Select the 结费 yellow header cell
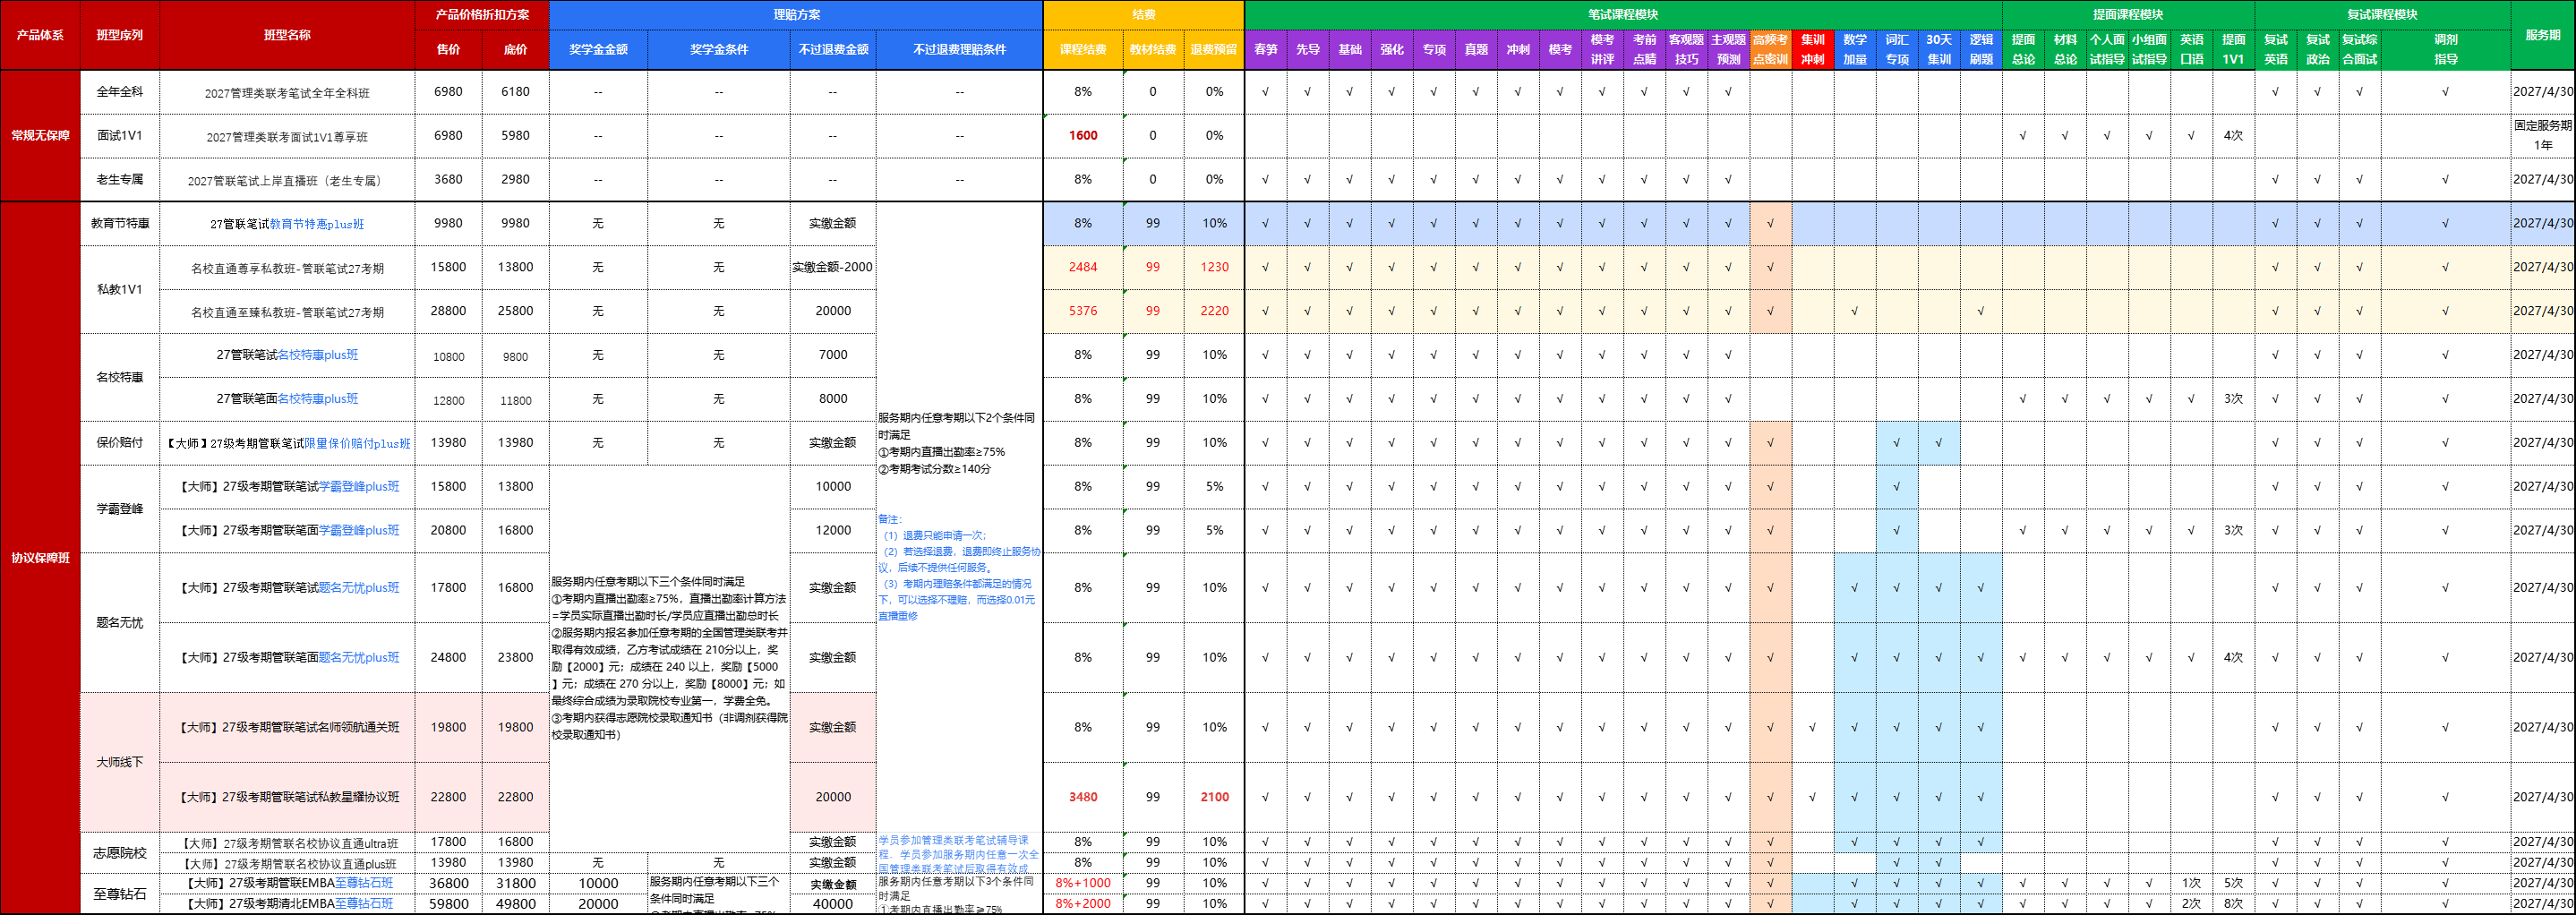Screen dimensions: 2576x915 (1143, 15)
